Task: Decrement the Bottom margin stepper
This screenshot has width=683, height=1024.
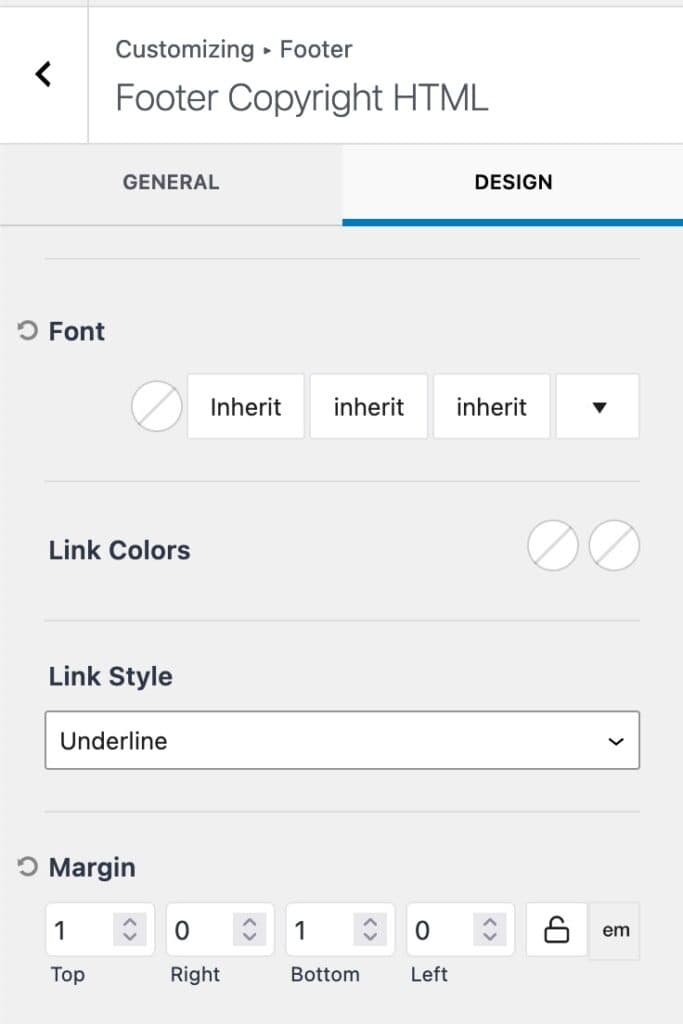Action: coord(369,937)
